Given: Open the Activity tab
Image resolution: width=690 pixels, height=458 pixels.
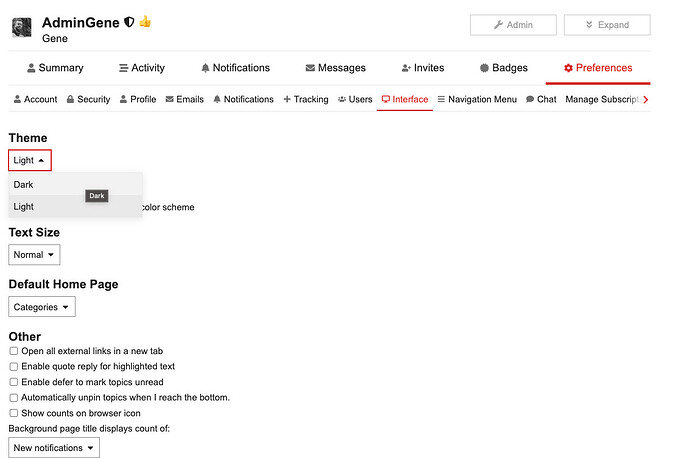Looking at the screenshot, I should click(142, 68).
